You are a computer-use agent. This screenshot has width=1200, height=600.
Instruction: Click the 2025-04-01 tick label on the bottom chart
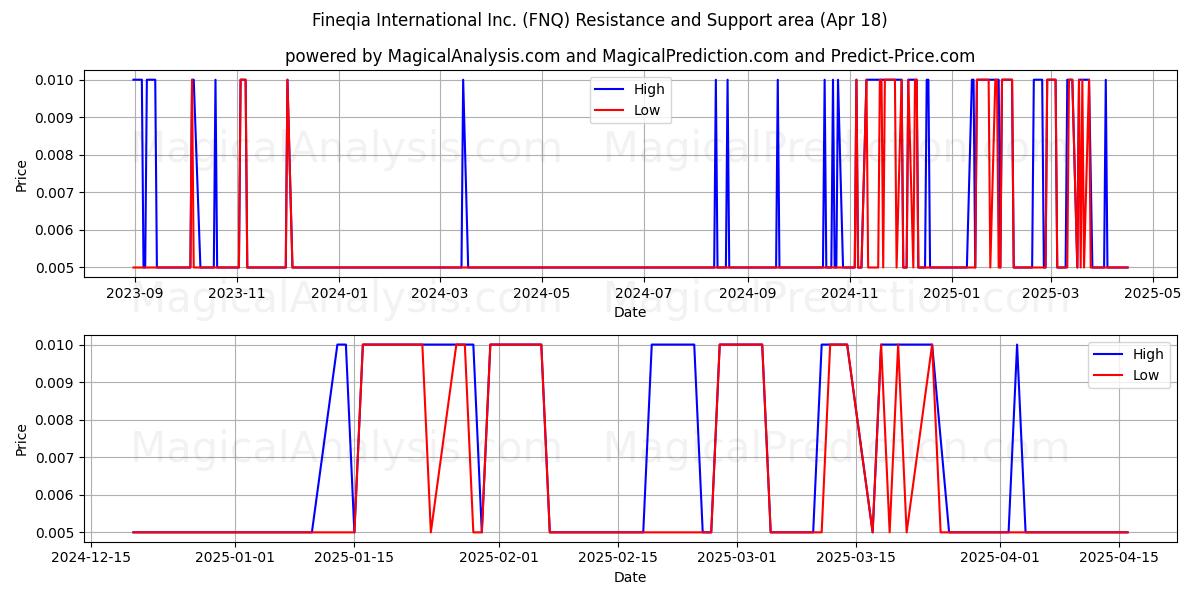pyautogui.click(x=1001, y=558)
